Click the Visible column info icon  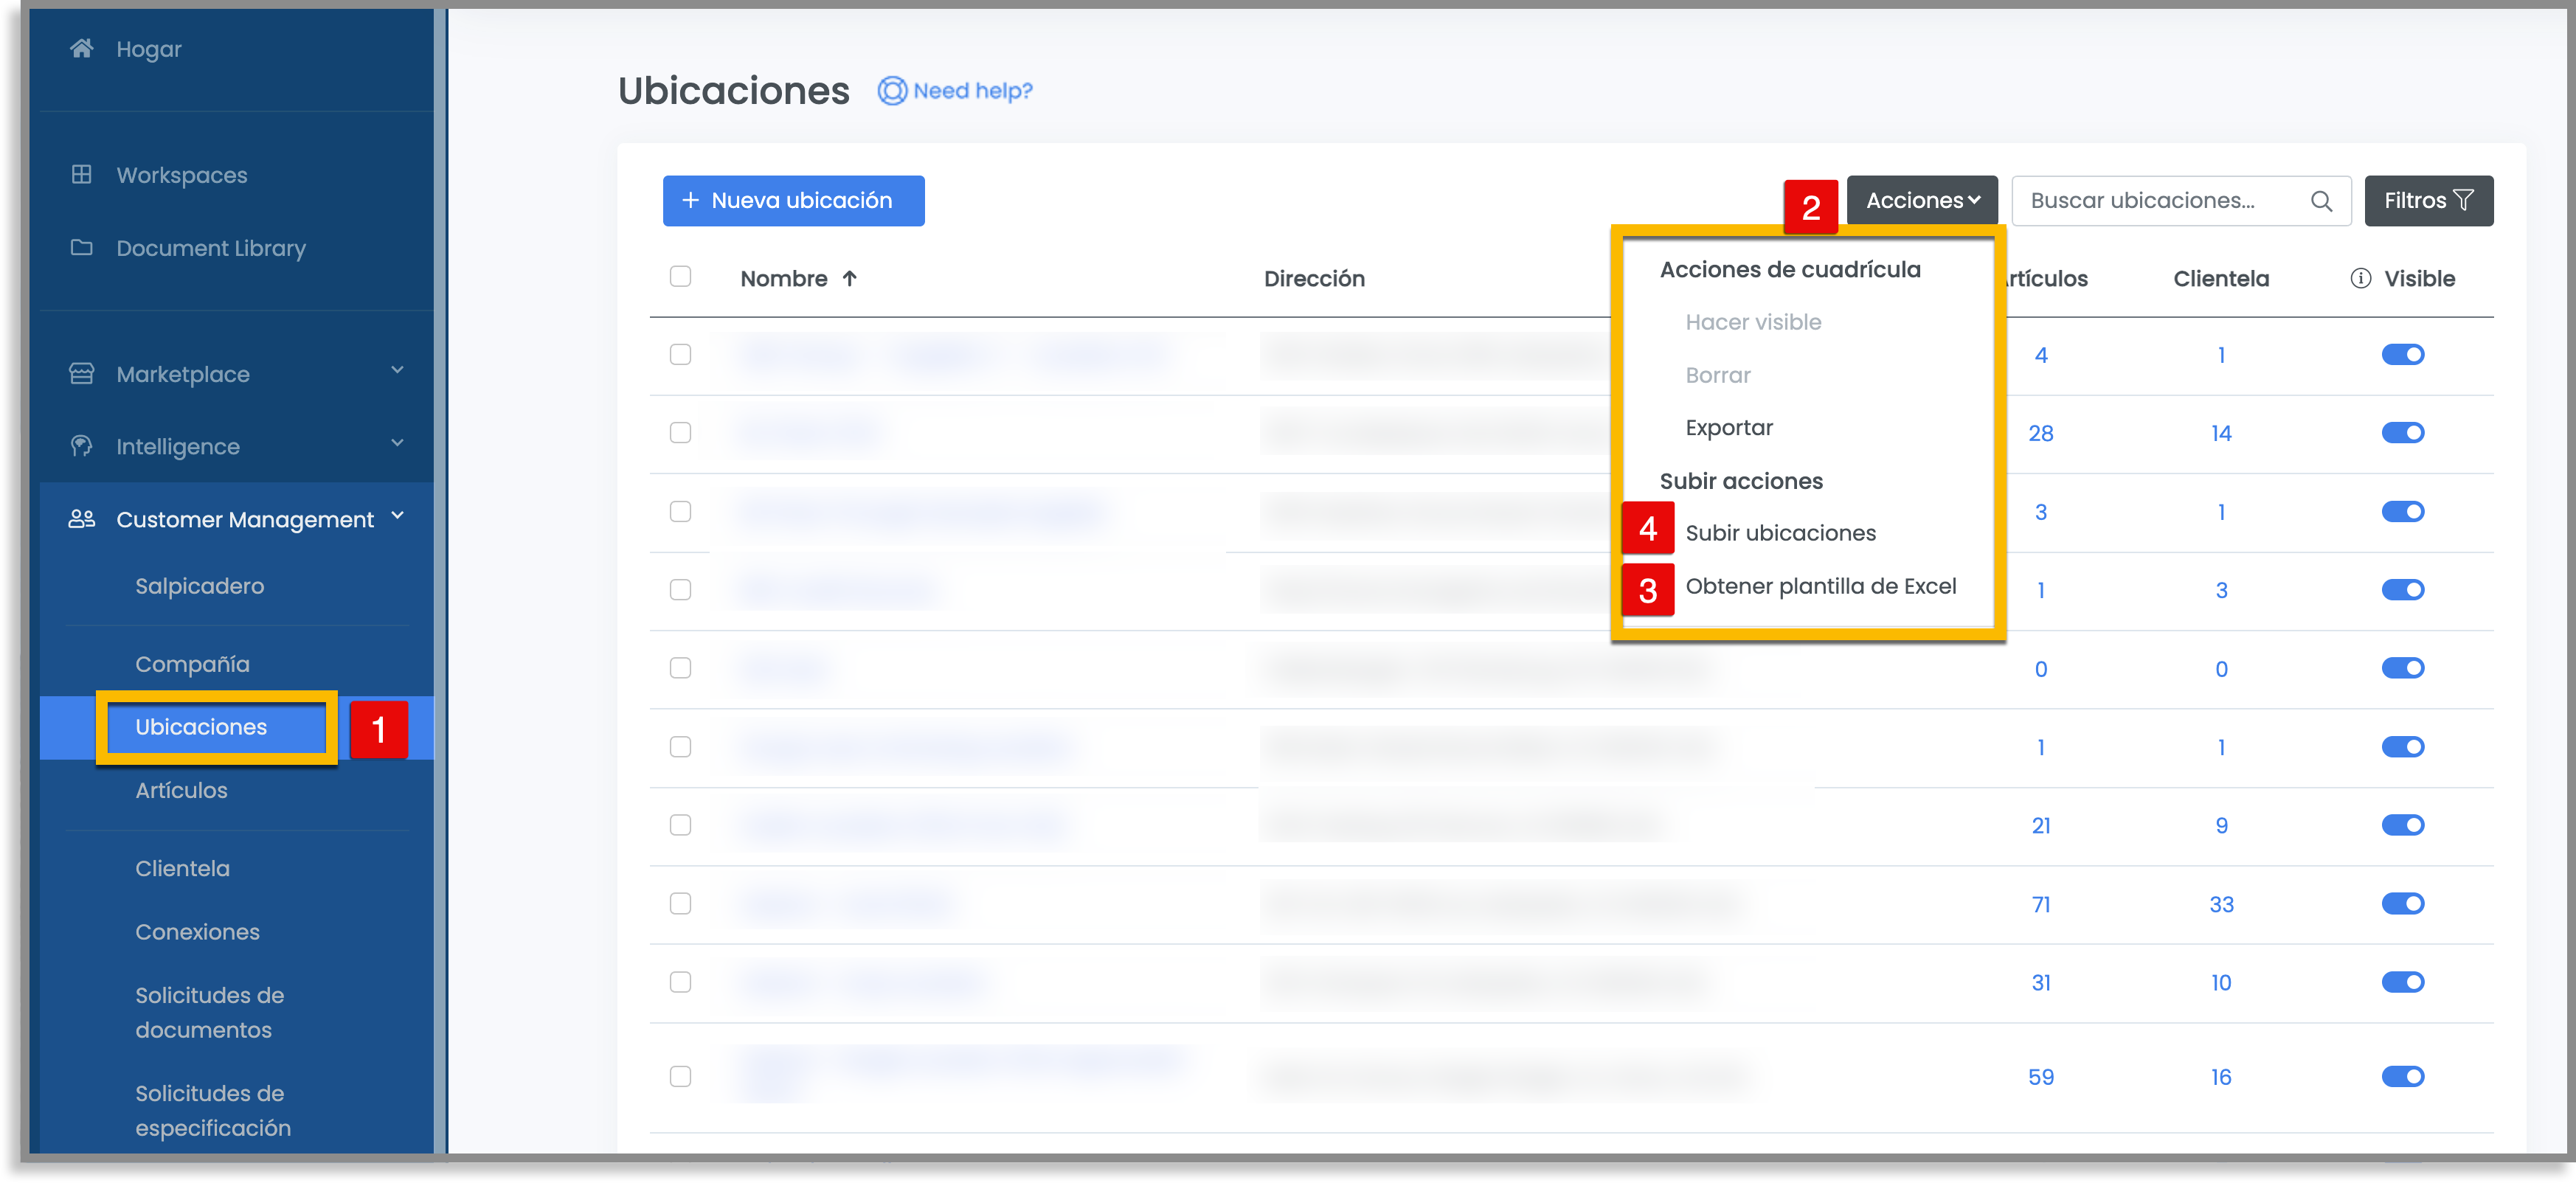pos(2360,278)
